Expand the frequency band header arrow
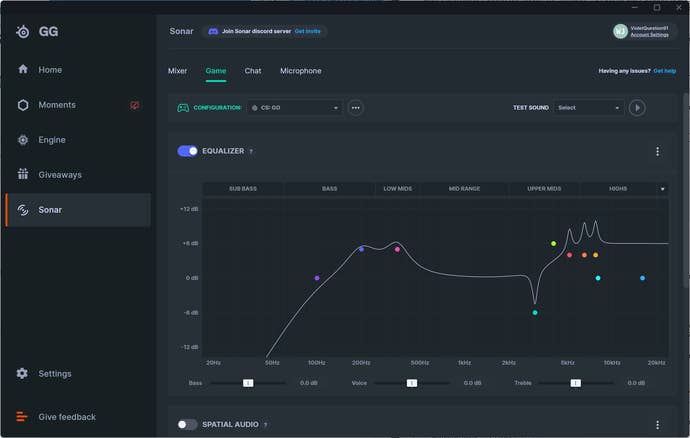The image size is (690, 438). click(662, 188)
